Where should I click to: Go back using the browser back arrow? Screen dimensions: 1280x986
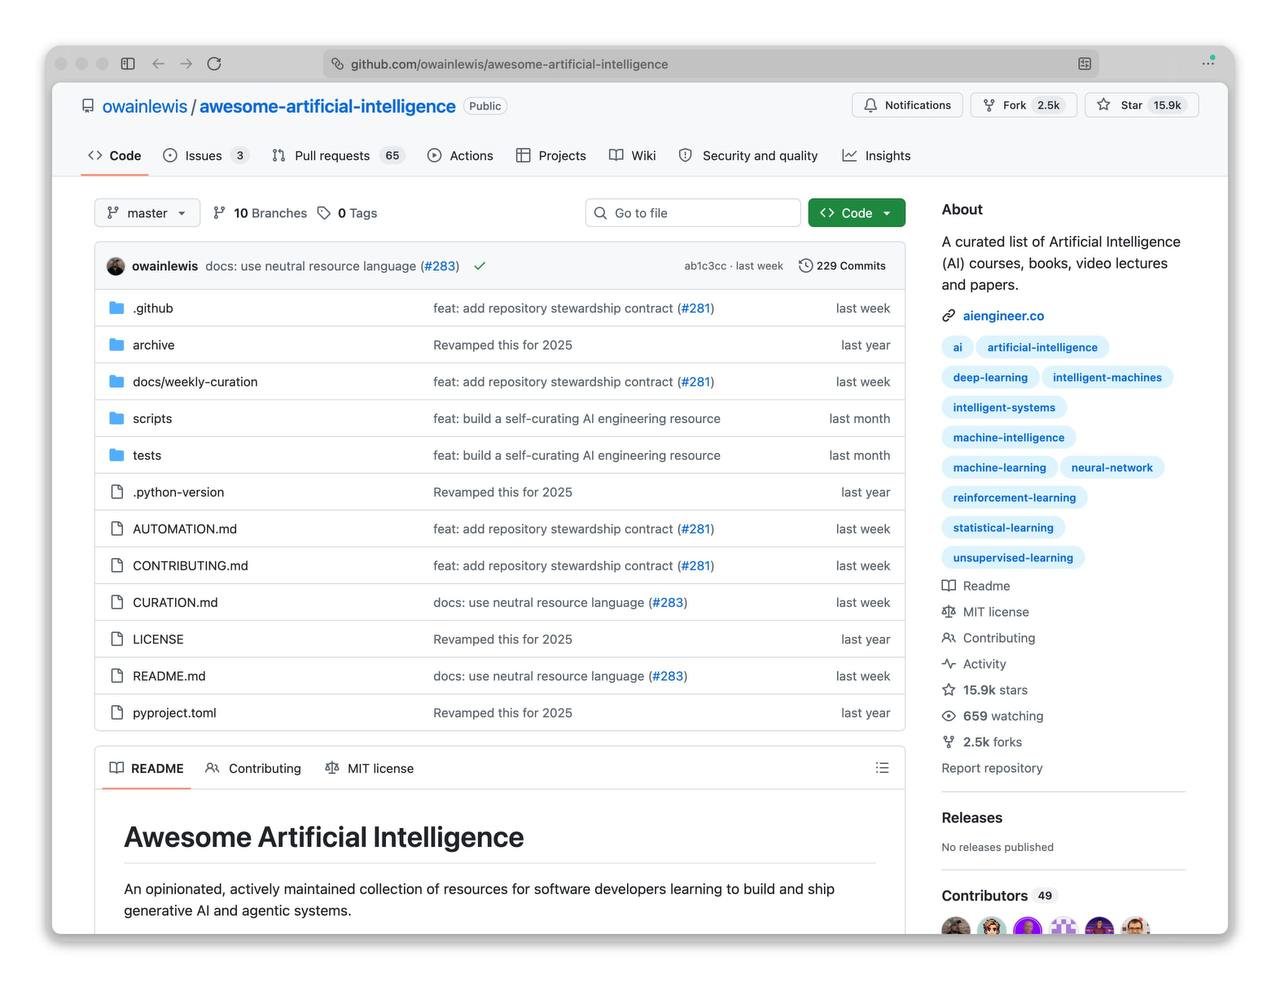click(158, 64)
